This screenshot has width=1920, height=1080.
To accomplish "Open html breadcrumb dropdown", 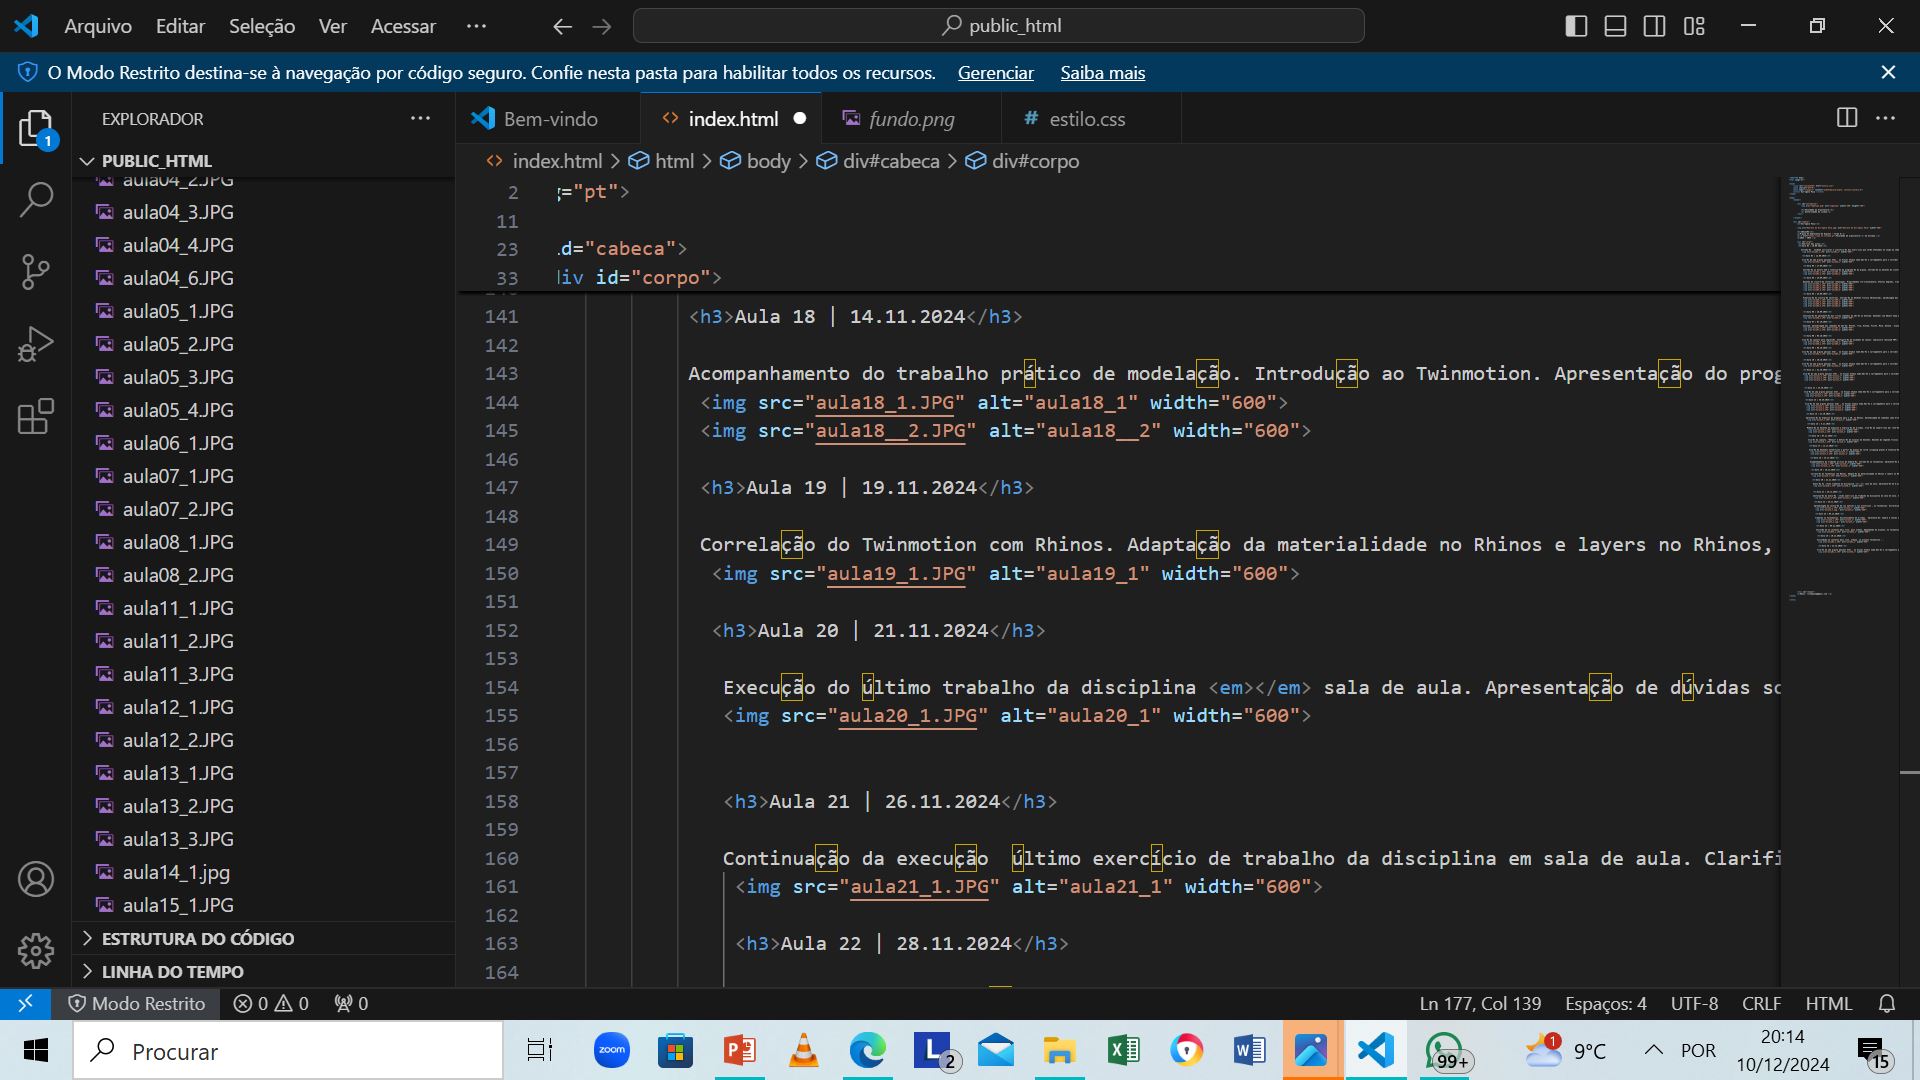I will coord(662,161).
